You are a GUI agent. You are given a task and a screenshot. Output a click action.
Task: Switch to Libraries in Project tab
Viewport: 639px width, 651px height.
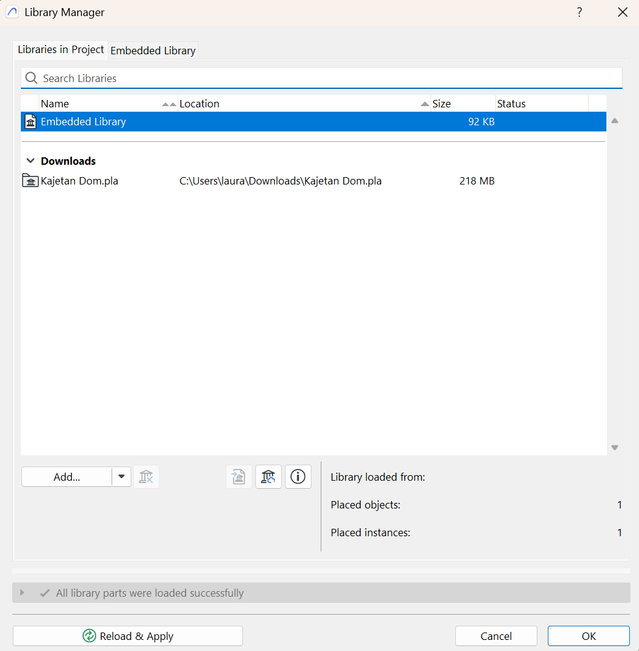click(x=61, y=50)
